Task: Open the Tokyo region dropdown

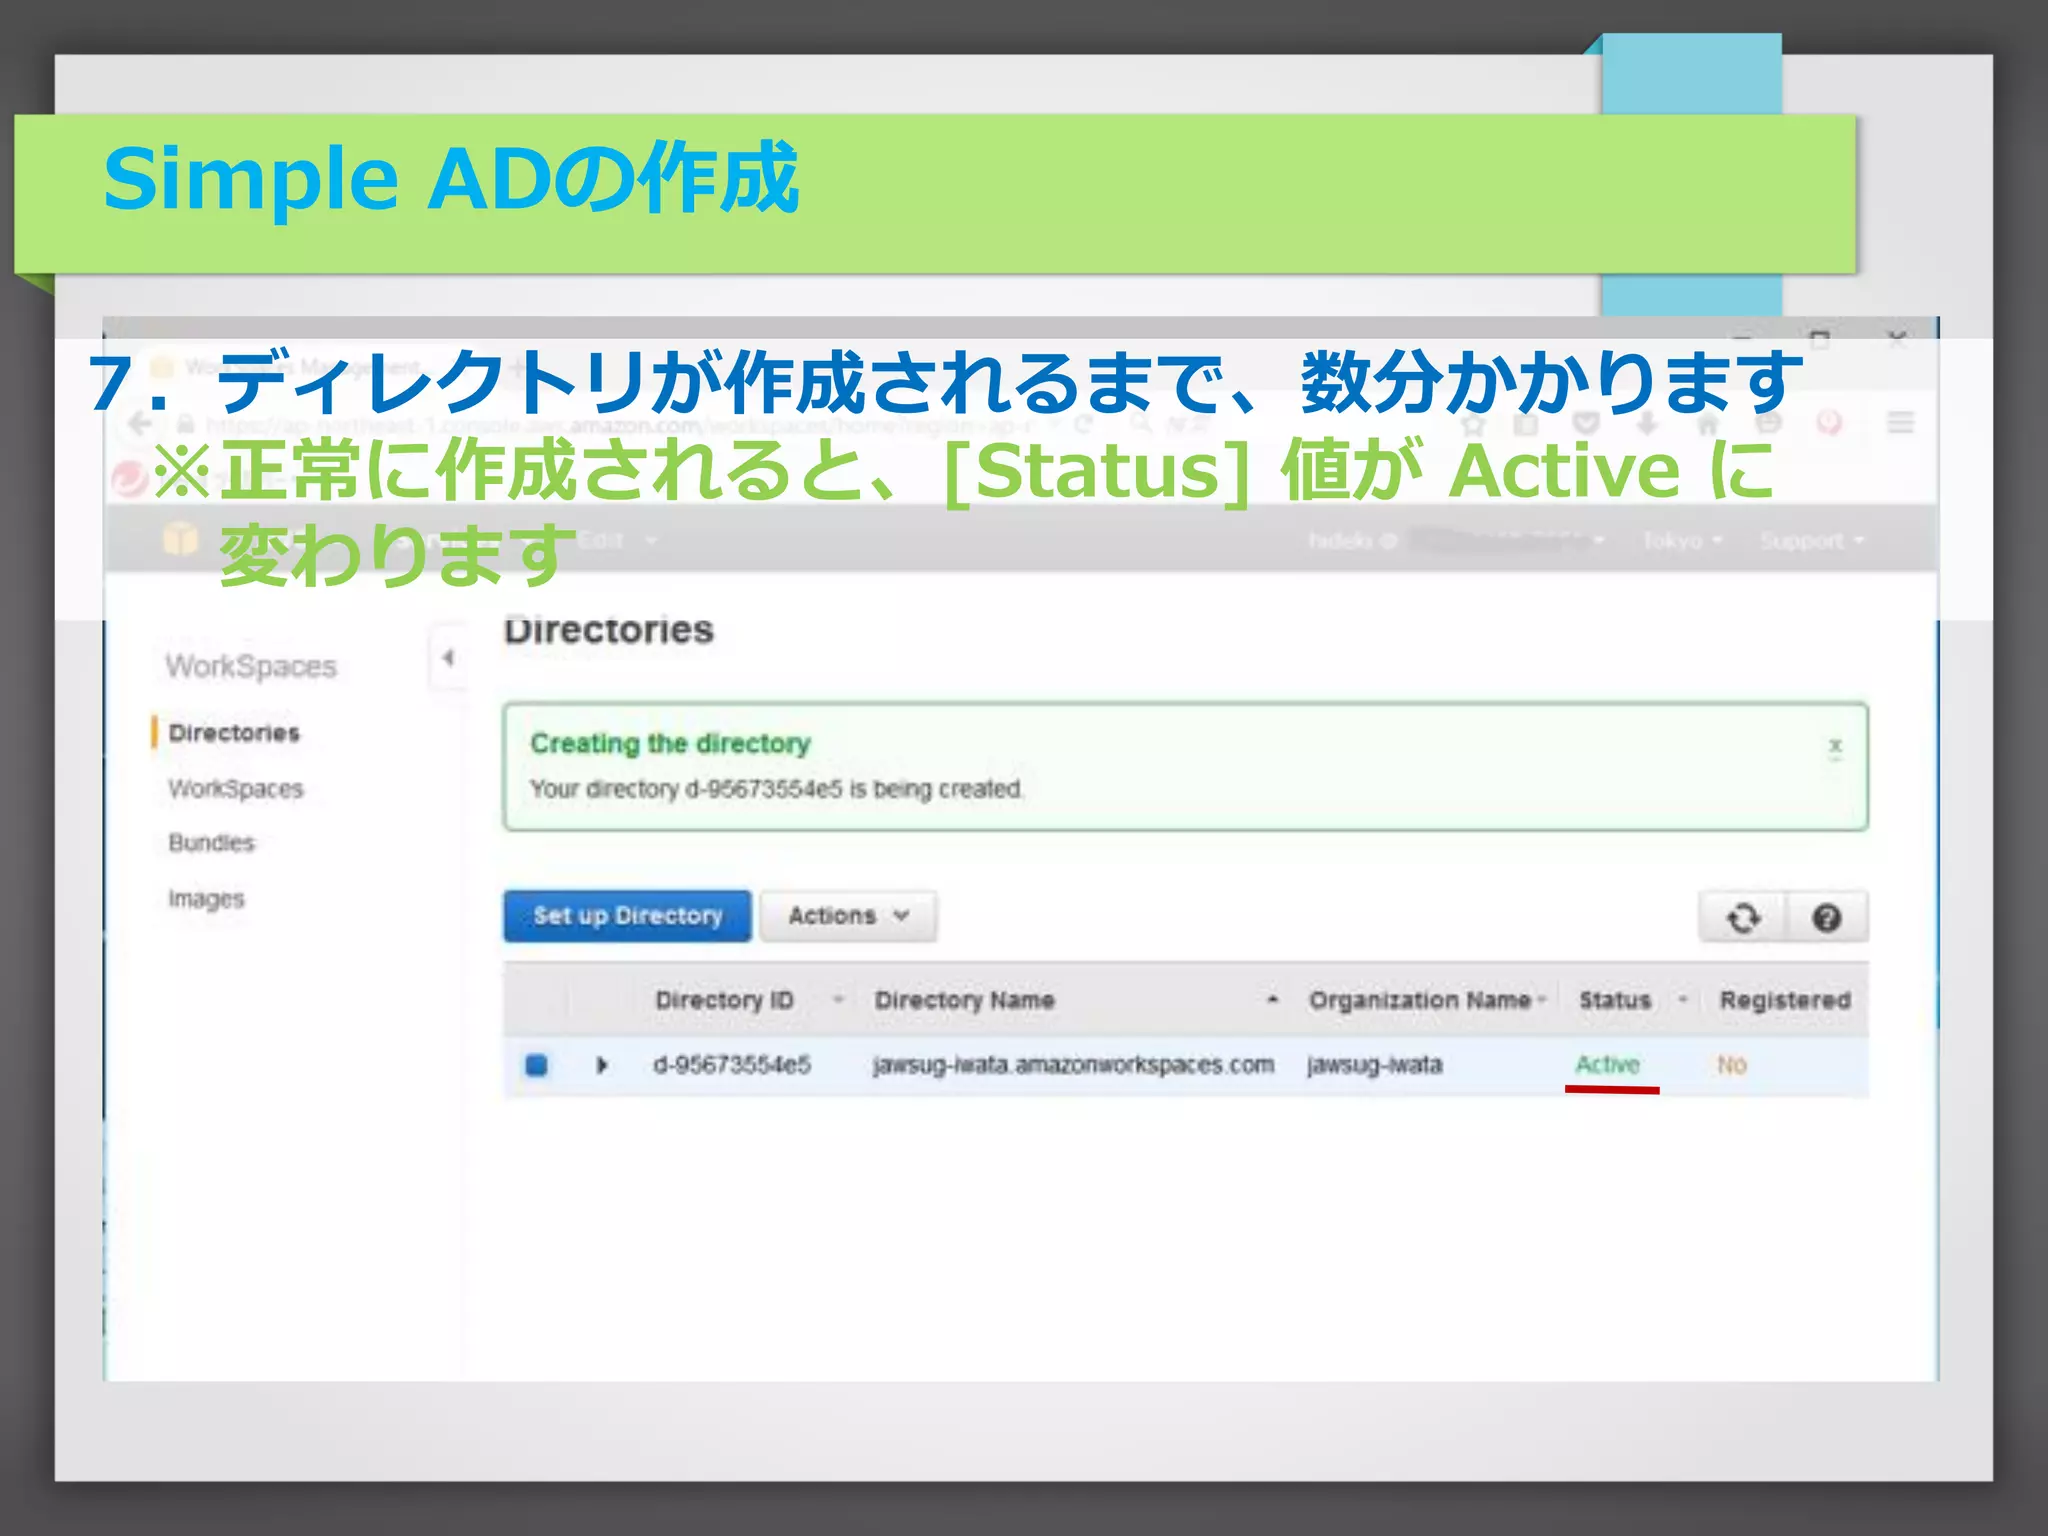Action: (x=1682, y=541)
